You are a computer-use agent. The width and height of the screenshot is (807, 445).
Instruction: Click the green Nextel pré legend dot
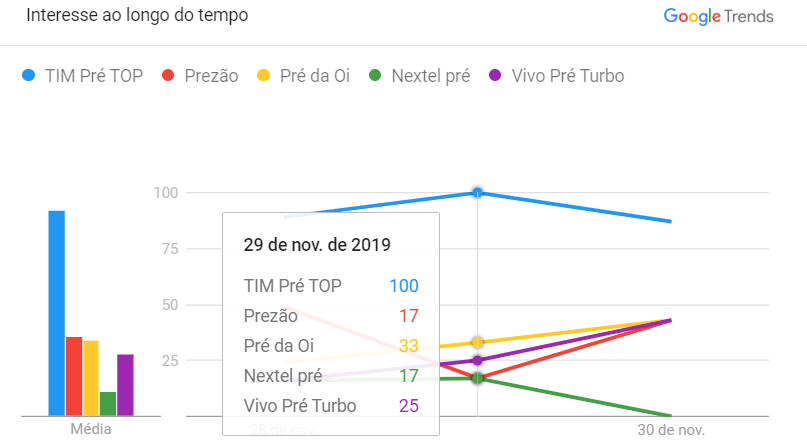coord(375,75)
